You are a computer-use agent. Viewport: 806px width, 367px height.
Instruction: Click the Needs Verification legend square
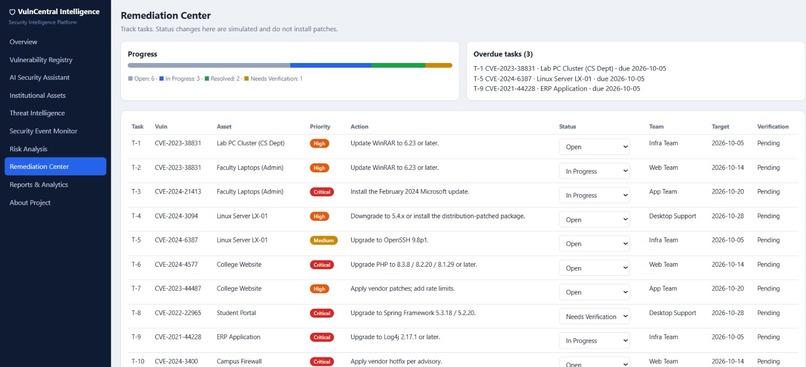point(246,79)
